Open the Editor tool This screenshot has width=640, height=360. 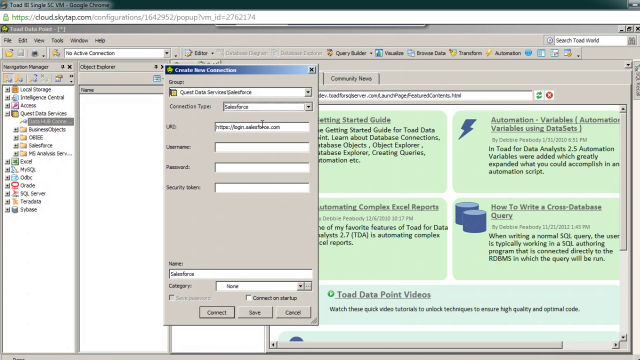(x=196, y=53)
